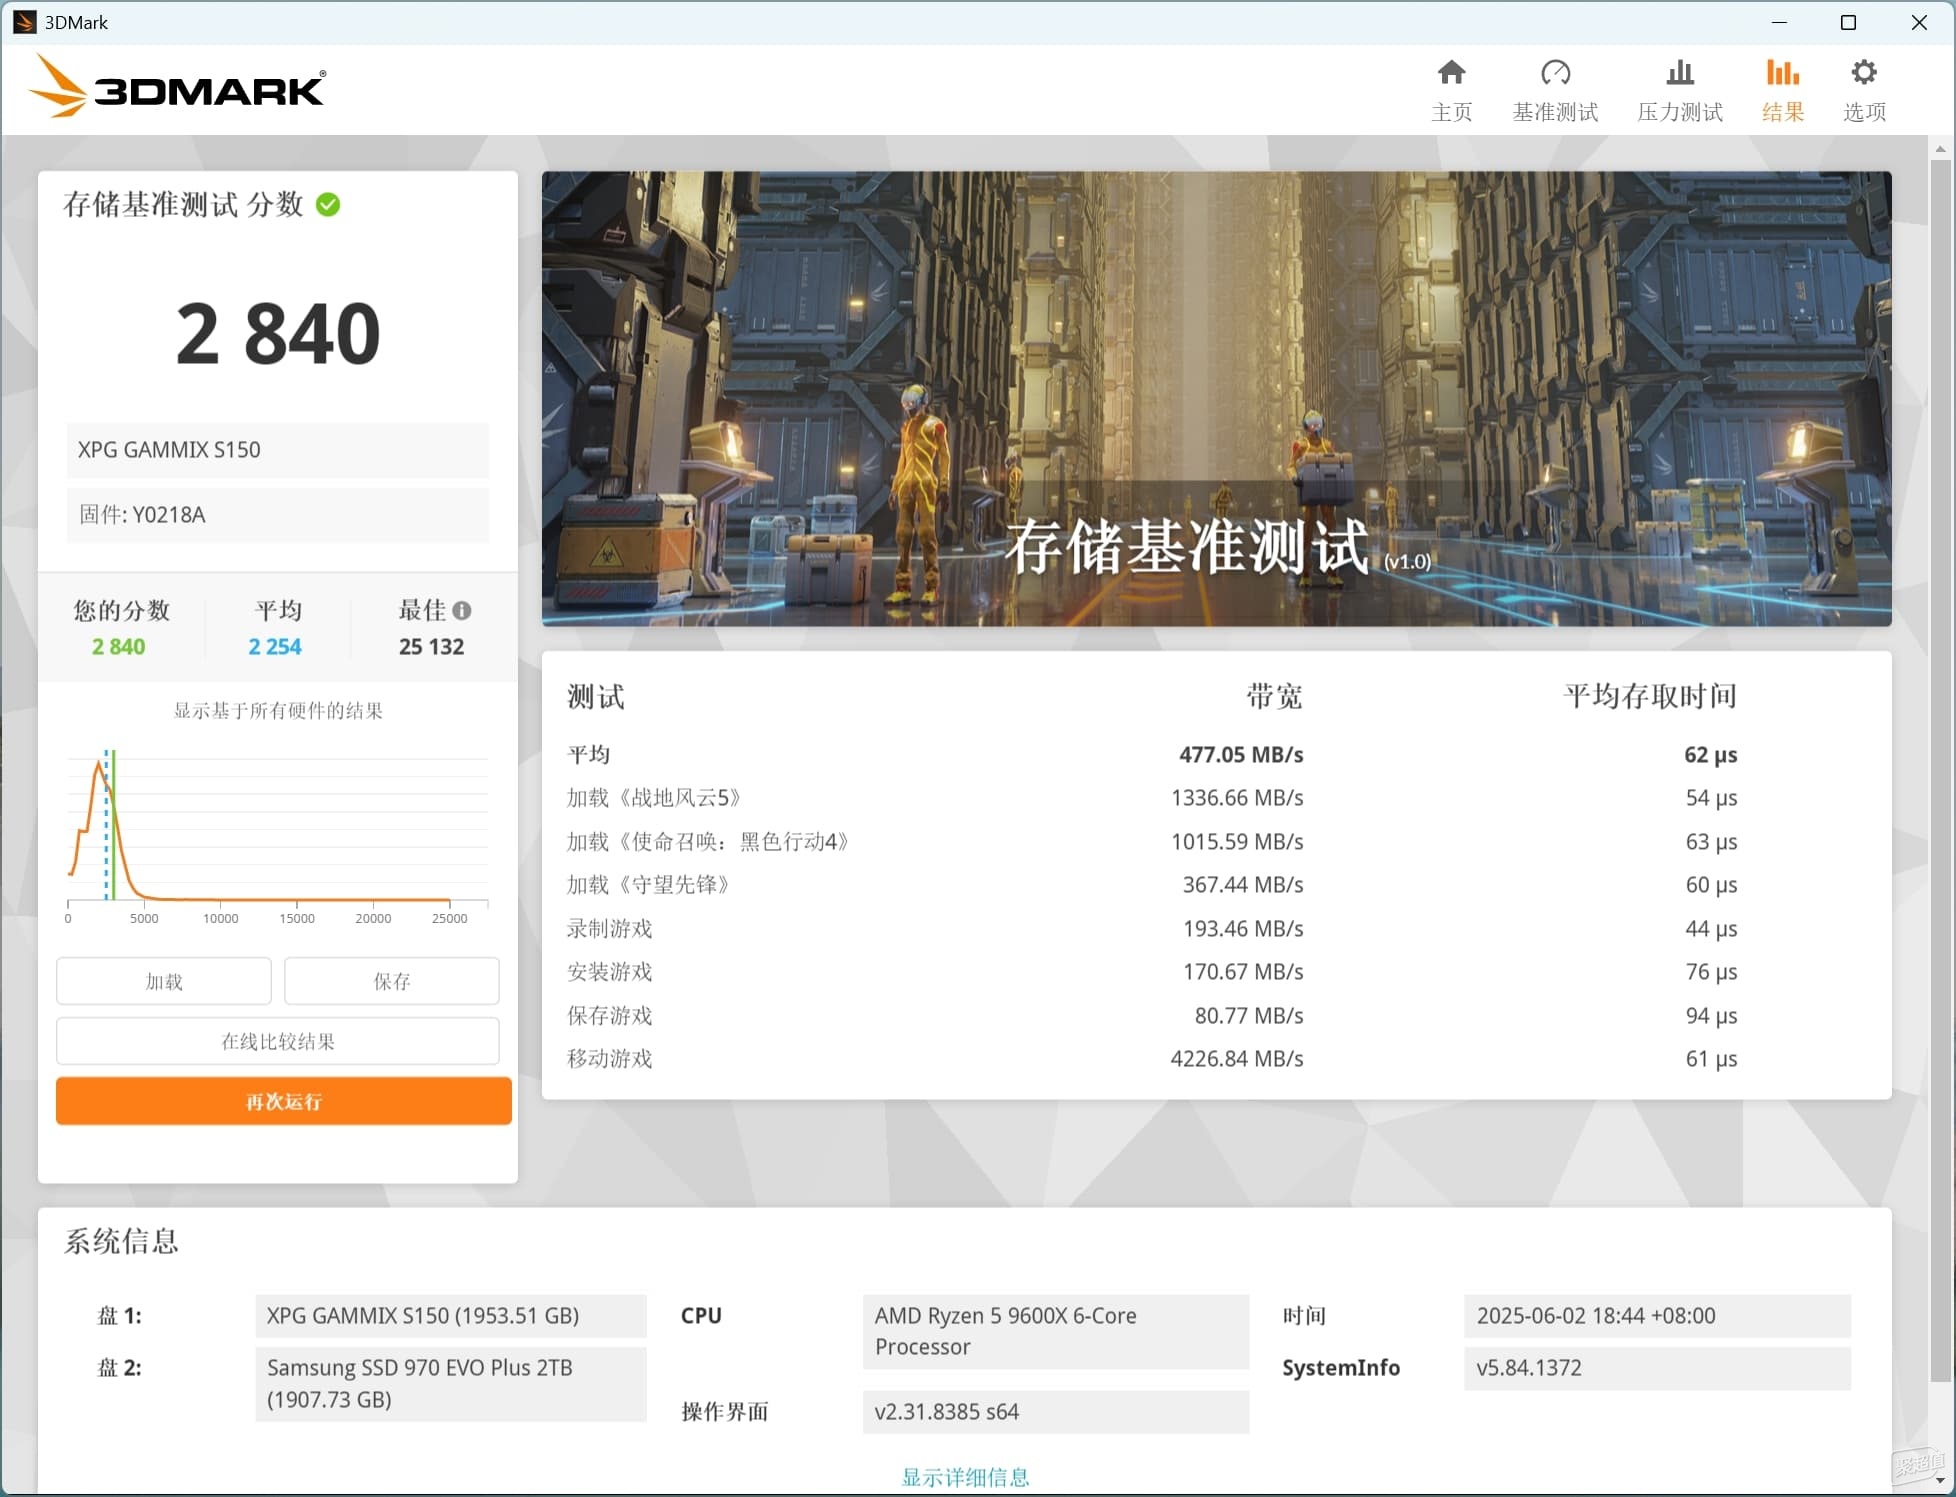Click the 4226.84 MB/s bandwidth value
The height and width of the screenshot is (1497, 1956).
(x=1237, y=1059)
